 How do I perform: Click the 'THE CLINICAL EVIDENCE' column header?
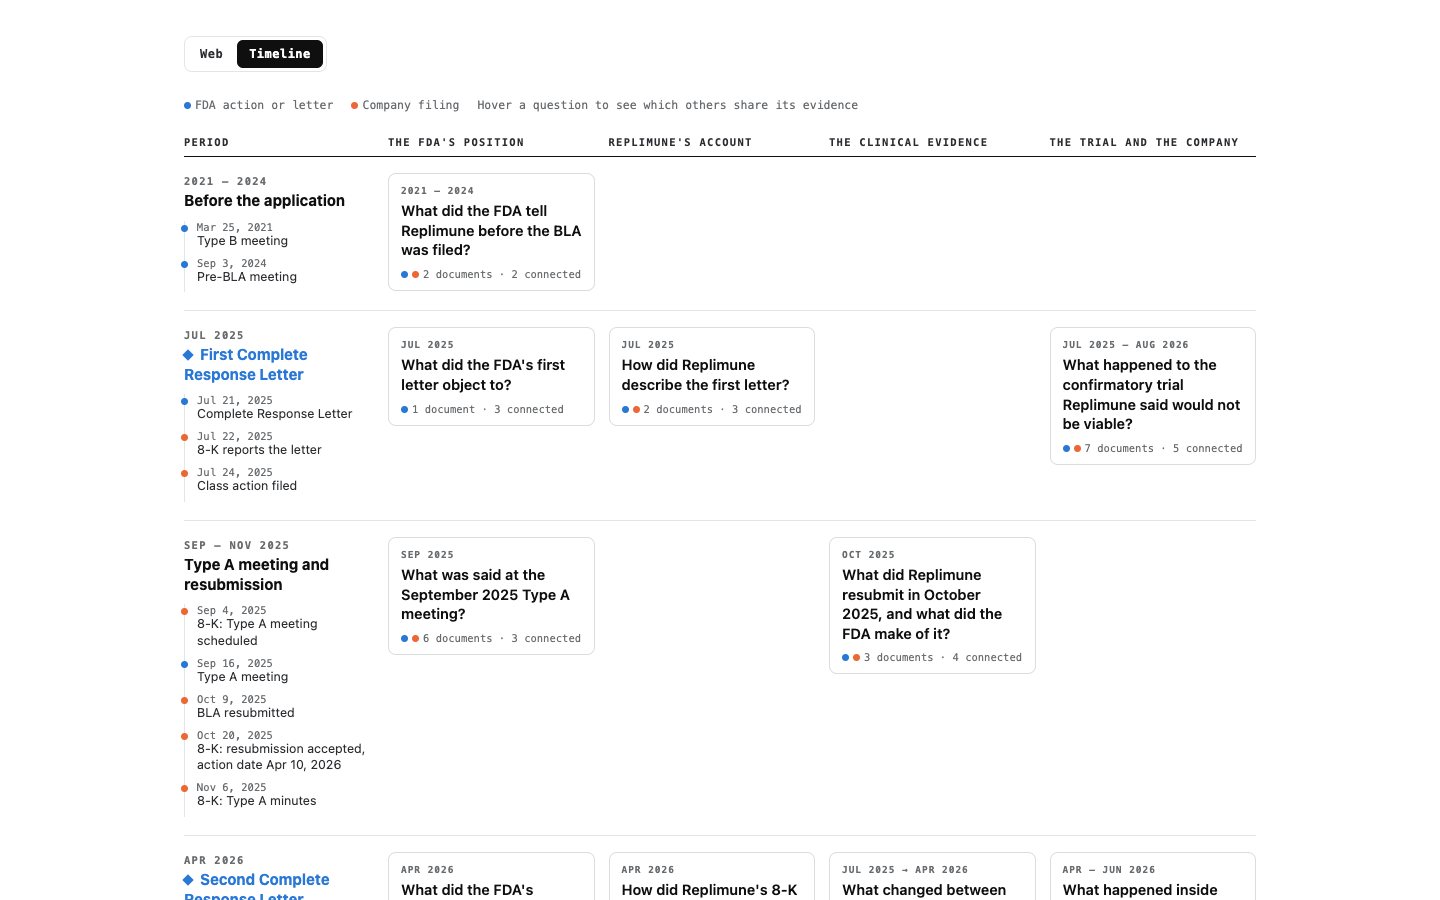pos(908,142)
